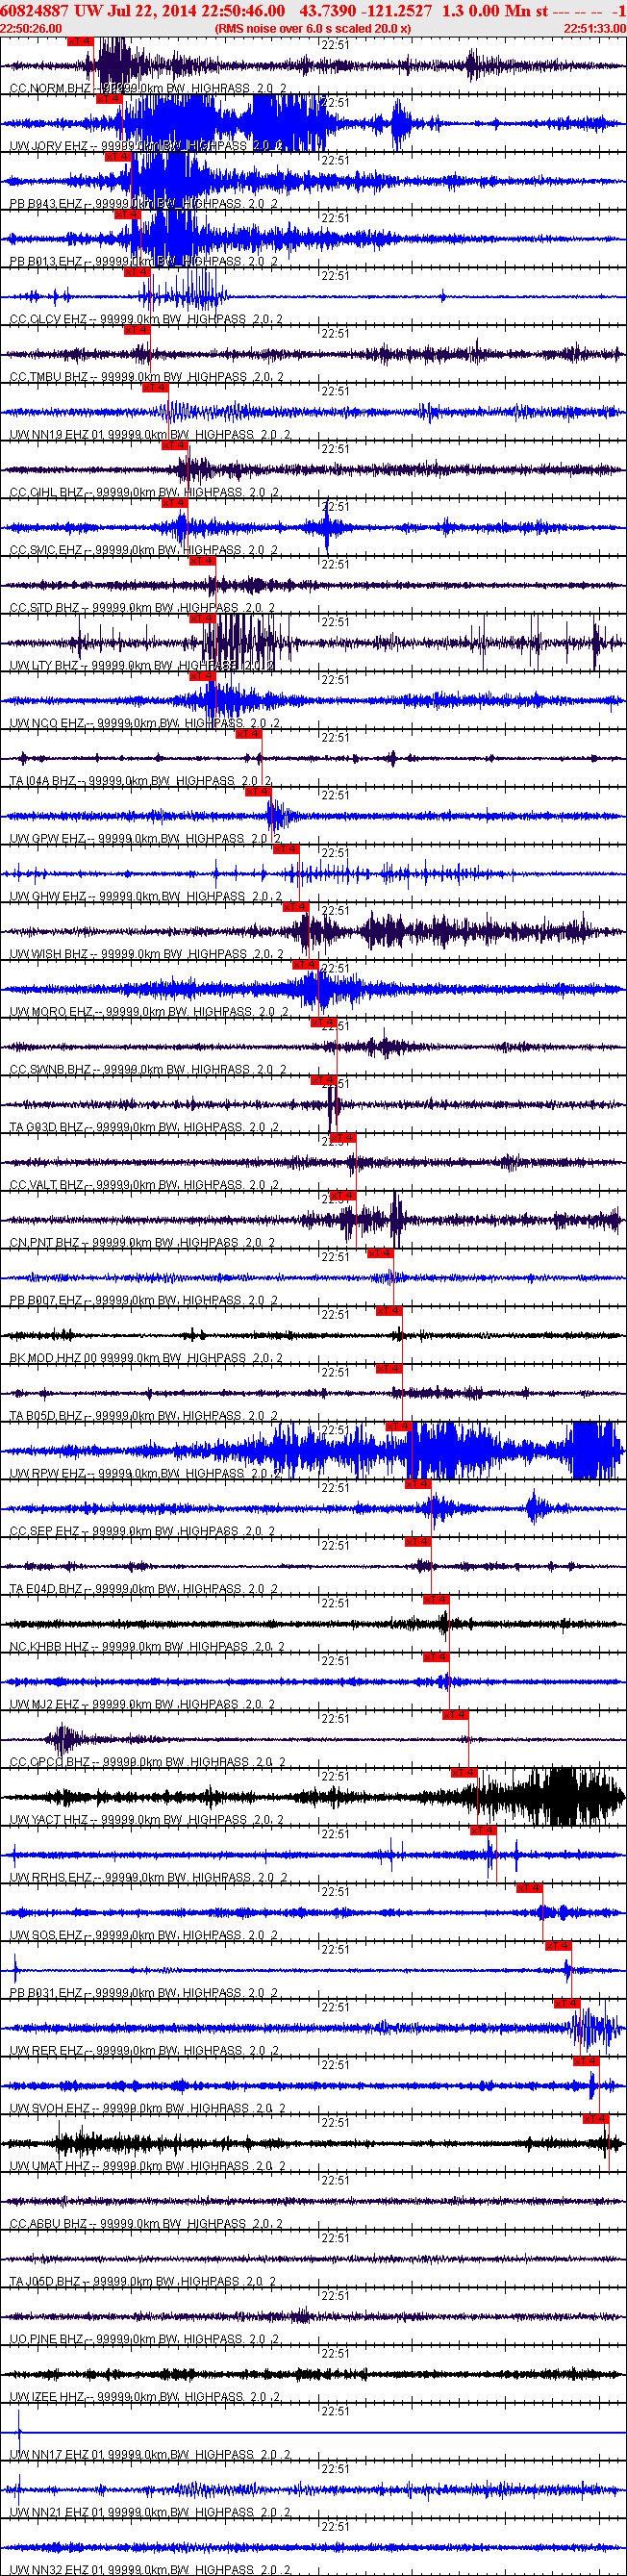Click red pick flag on UW.GPW trace
Image resolution: width=627 pixels, height=2576 pixels.
[x=258, y=792]
